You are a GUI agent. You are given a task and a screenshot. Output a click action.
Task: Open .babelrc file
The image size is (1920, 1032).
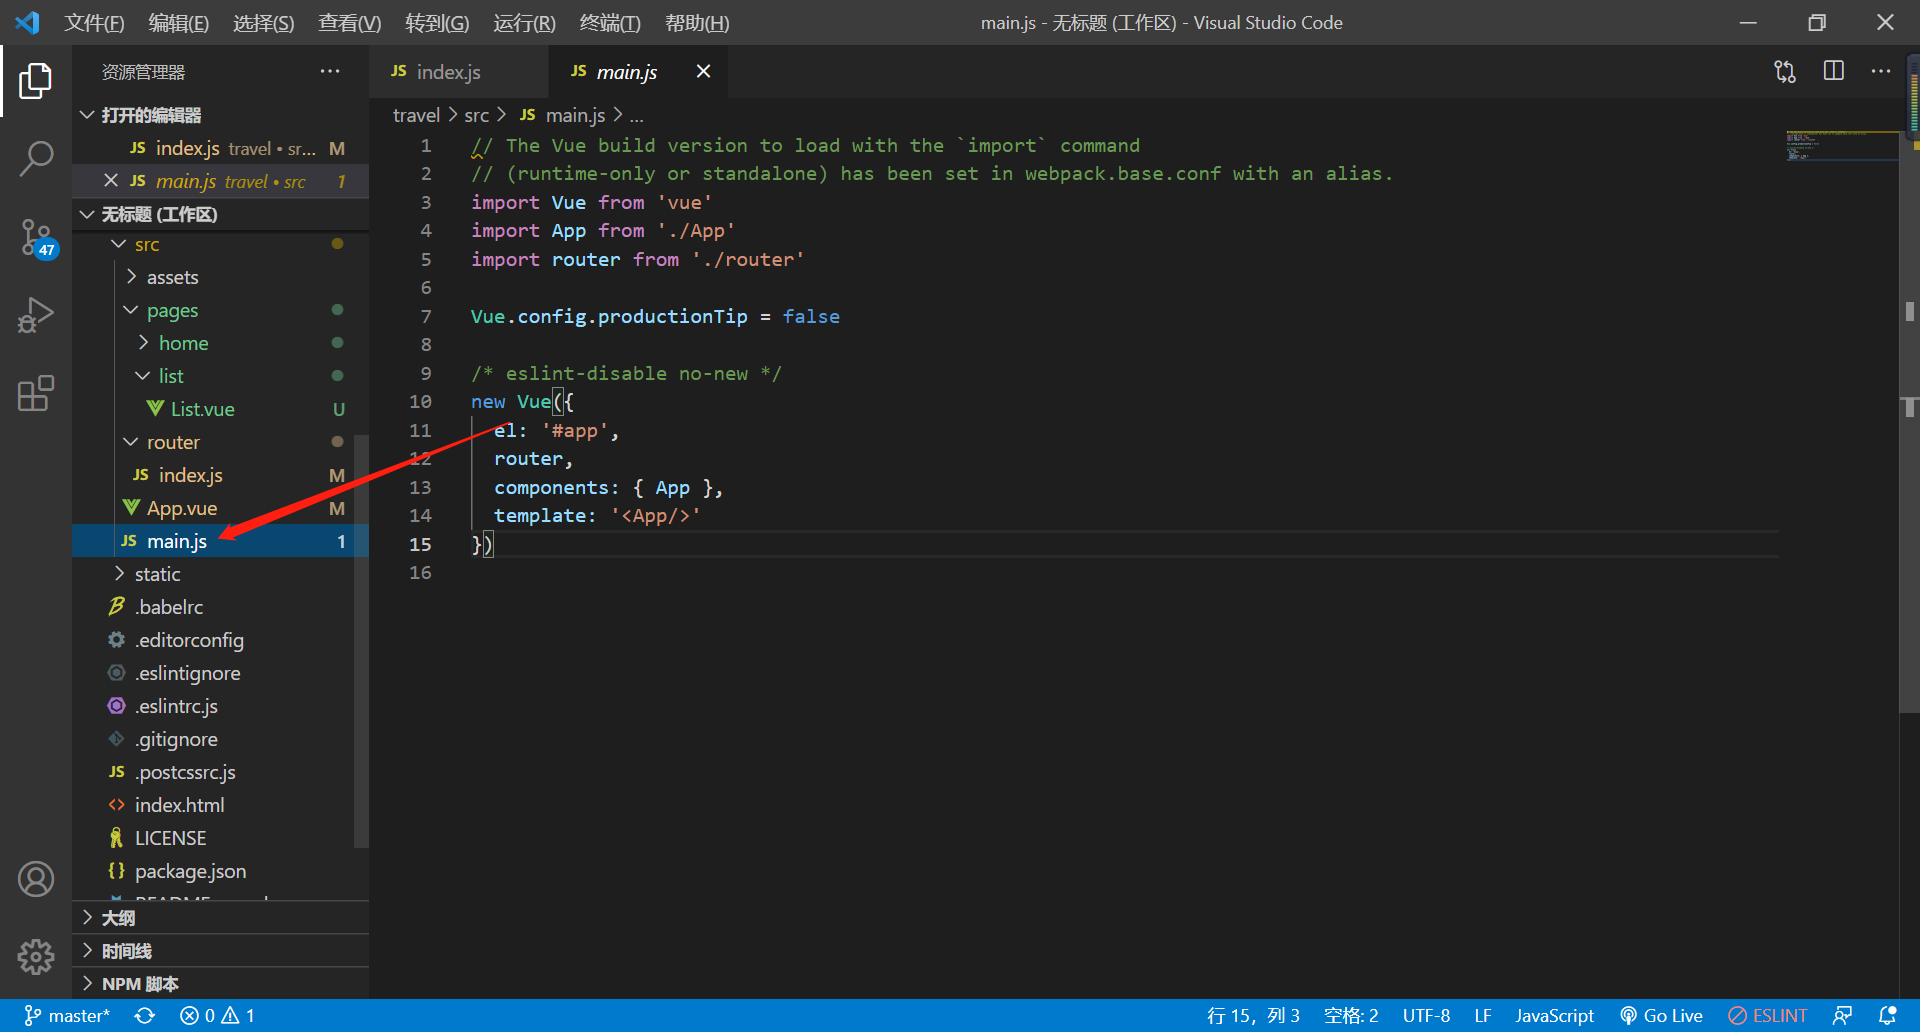214,607
